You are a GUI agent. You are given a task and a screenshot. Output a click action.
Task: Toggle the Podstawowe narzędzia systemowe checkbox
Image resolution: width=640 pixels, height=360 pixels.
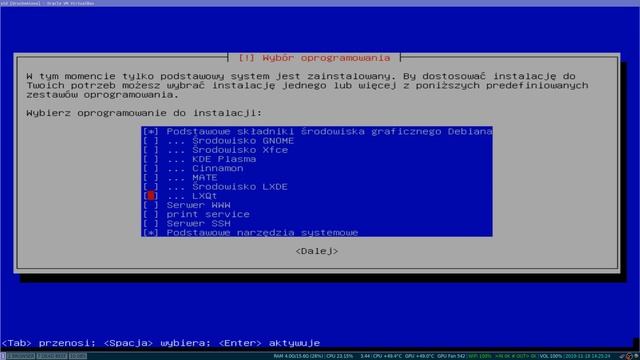[151, 233]
